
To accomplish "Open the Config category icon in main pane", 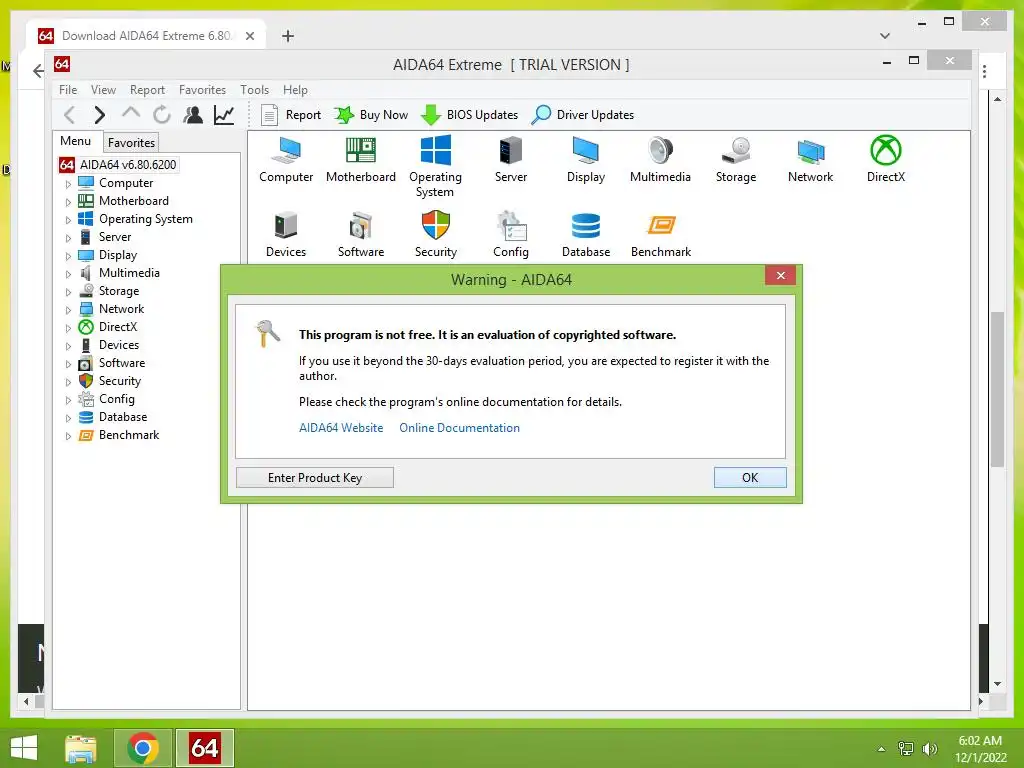I will tap(511, 234).
